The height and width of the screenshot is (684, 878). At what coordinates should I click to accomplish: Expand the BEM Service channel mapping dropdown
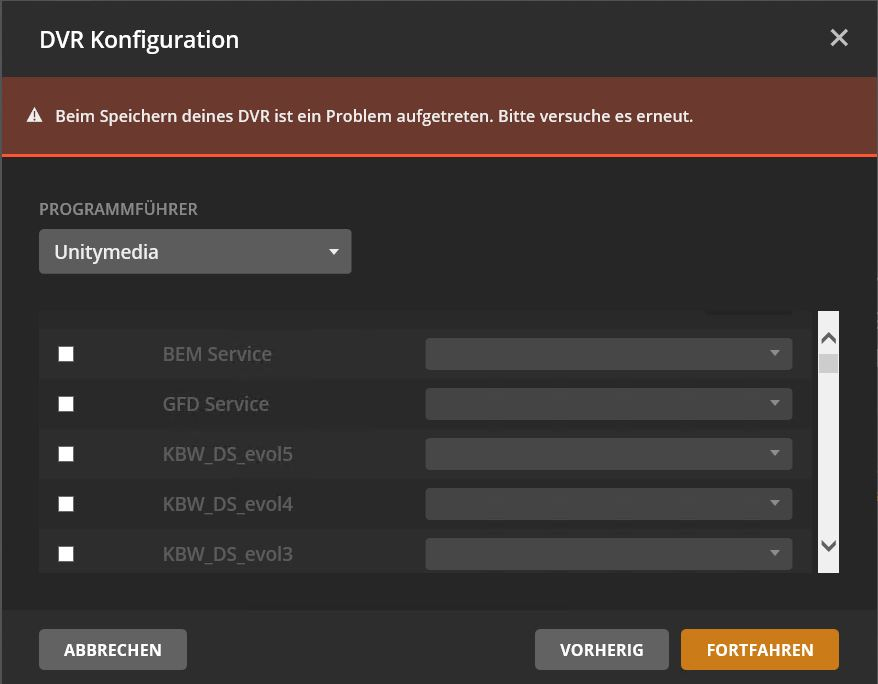(x=608, y=354)
